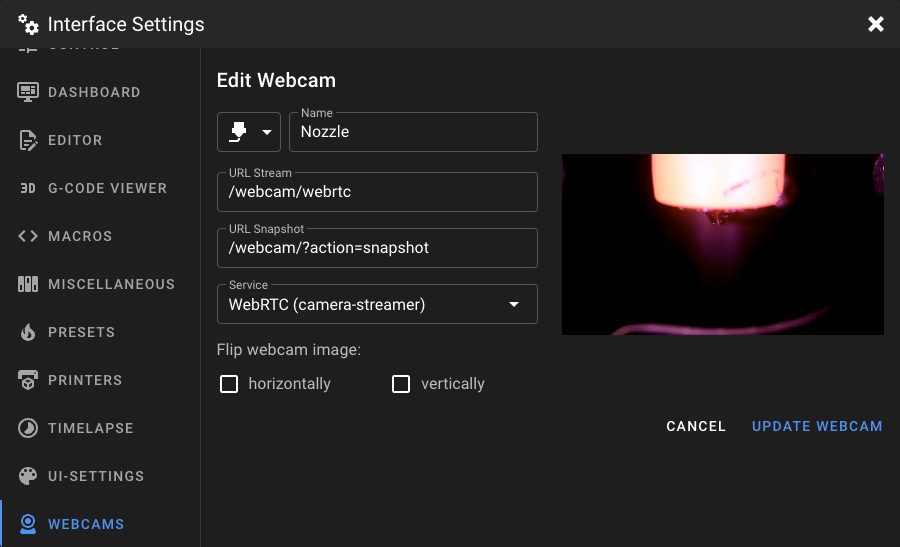Click the 'vertically' checkbox label text

[x=453, y=384]
